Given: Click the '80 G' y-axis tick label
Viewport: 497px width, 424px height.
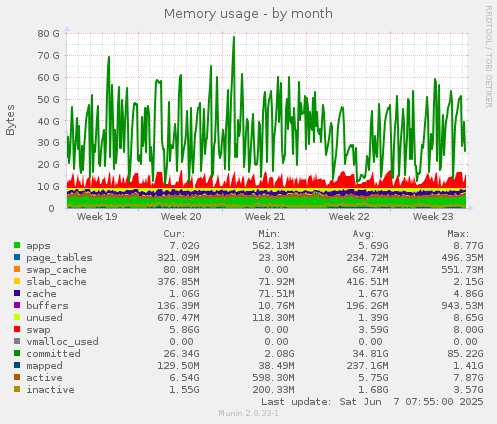Looking at the screenshot, I should [48, 33].
